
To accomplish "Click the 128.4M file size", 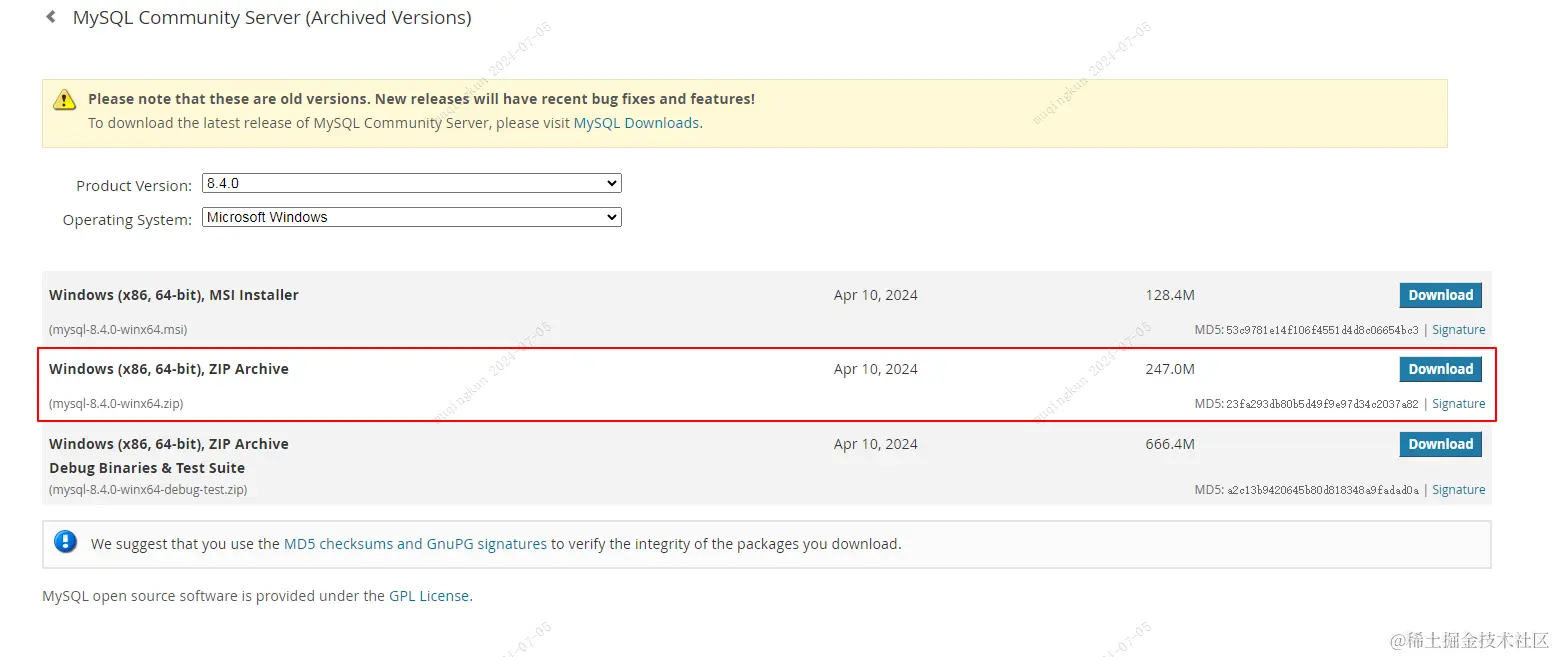I will [x=1170, y=295].
